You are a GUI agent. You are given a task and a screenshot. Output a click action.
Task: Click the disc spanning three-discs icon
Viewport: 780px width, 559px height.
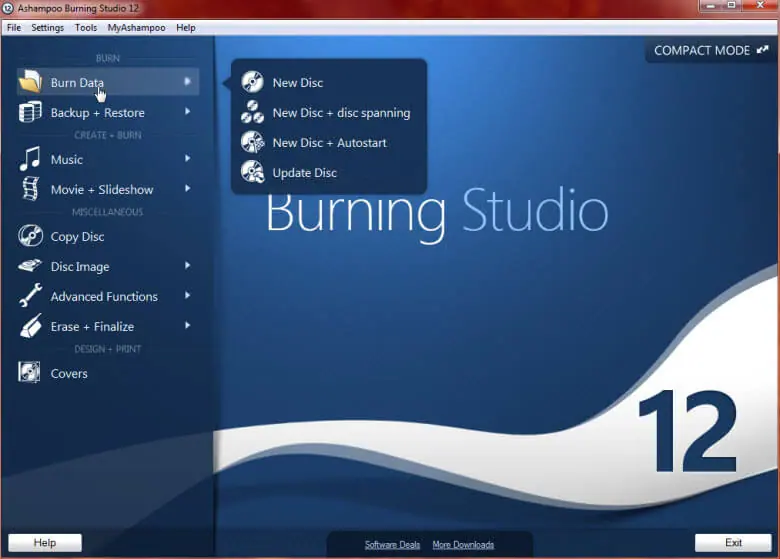(x=252, y=112)
